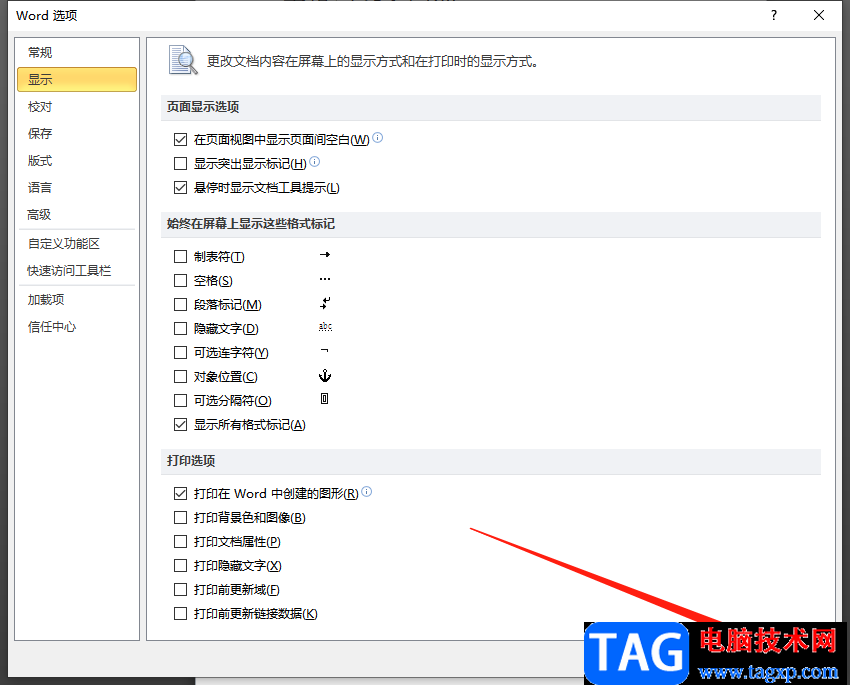Enable 打印前更新链接数据 checkbox

tap(181, 613)
